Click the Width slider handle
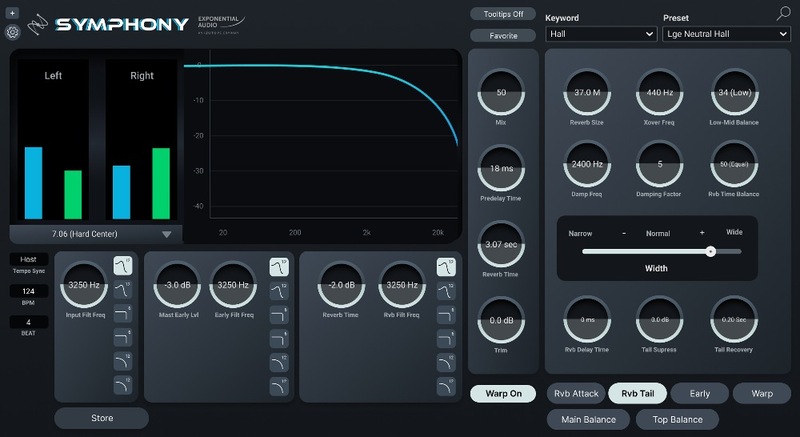800x437 pixels. click(710, 252)
